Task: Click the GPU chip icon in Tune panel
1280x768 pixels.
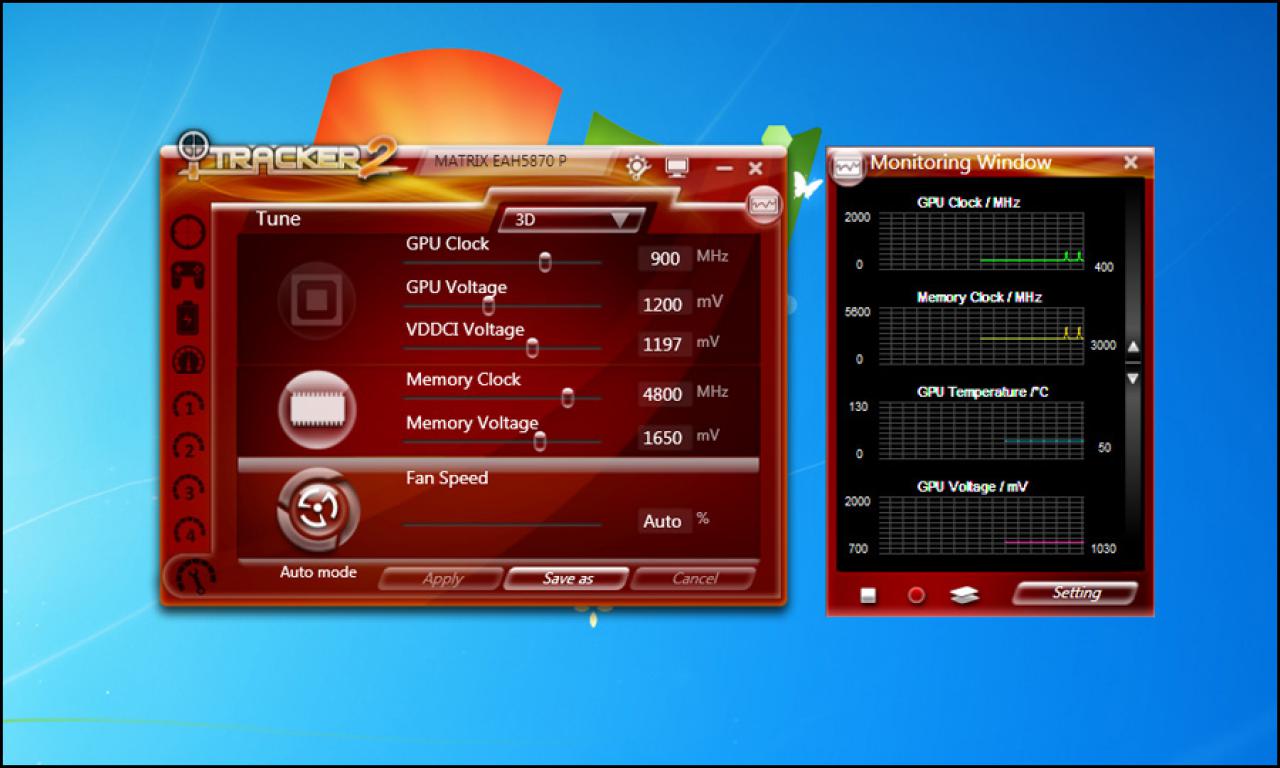Action: point(316,300)
